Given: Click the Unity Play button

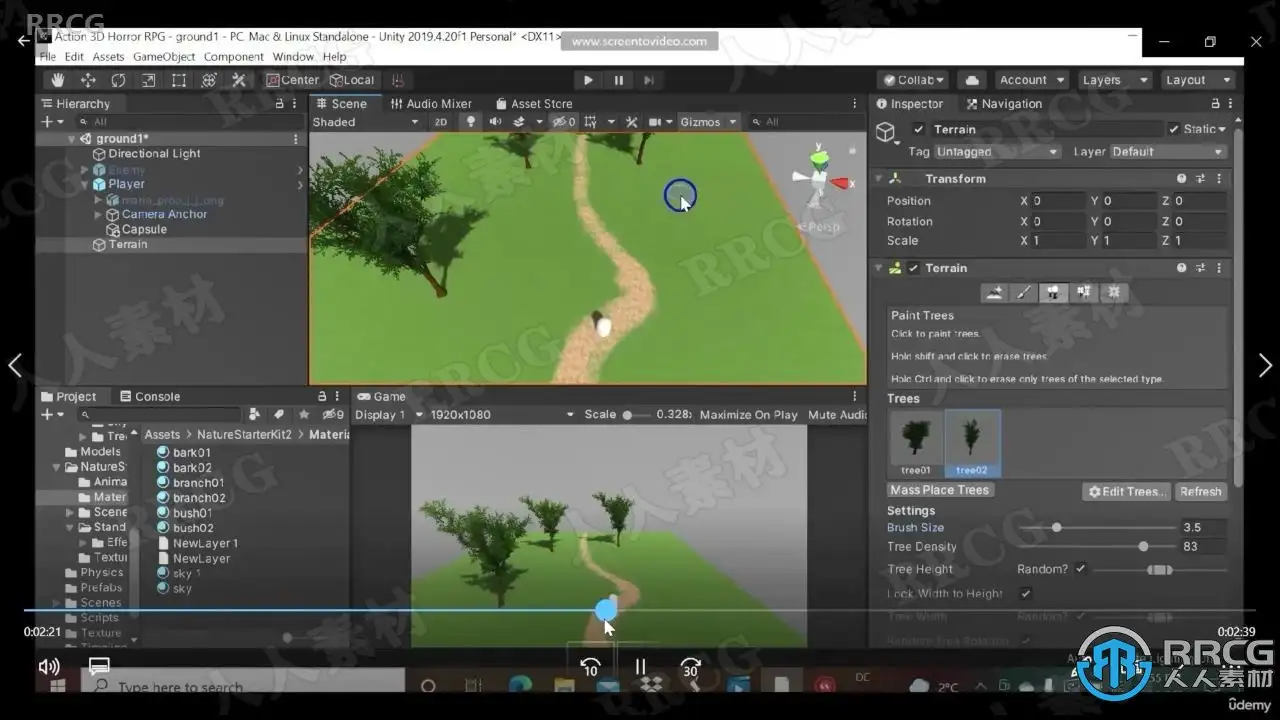Looking at the screenshot, I should [x=588, y=80].
